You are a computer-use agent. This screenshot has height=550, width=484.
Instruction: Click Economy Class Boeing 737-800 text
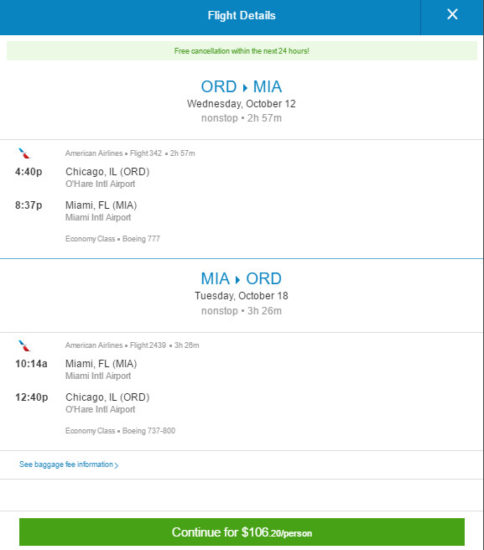point(120,431)
